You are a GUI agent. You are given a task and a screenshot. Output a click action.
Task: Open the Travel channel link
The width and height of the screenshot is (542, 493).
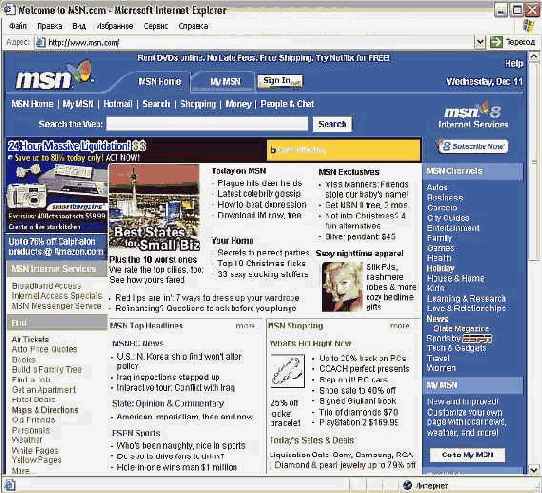pyautogui.click(x=438, y=358)
